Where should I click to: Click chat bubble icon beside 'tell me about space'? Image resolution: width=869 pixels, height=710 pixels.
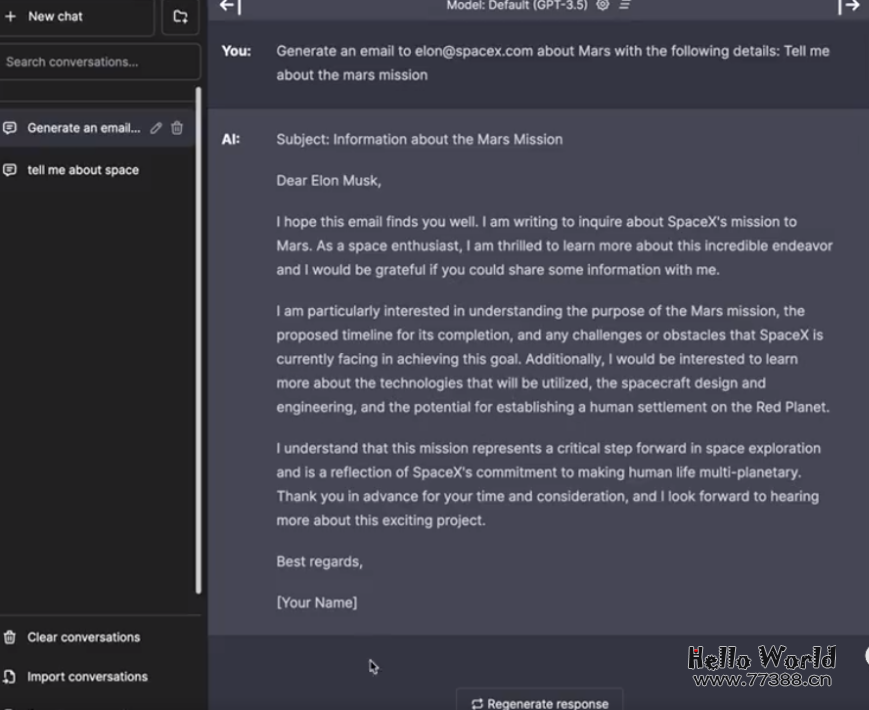[10, 170]
